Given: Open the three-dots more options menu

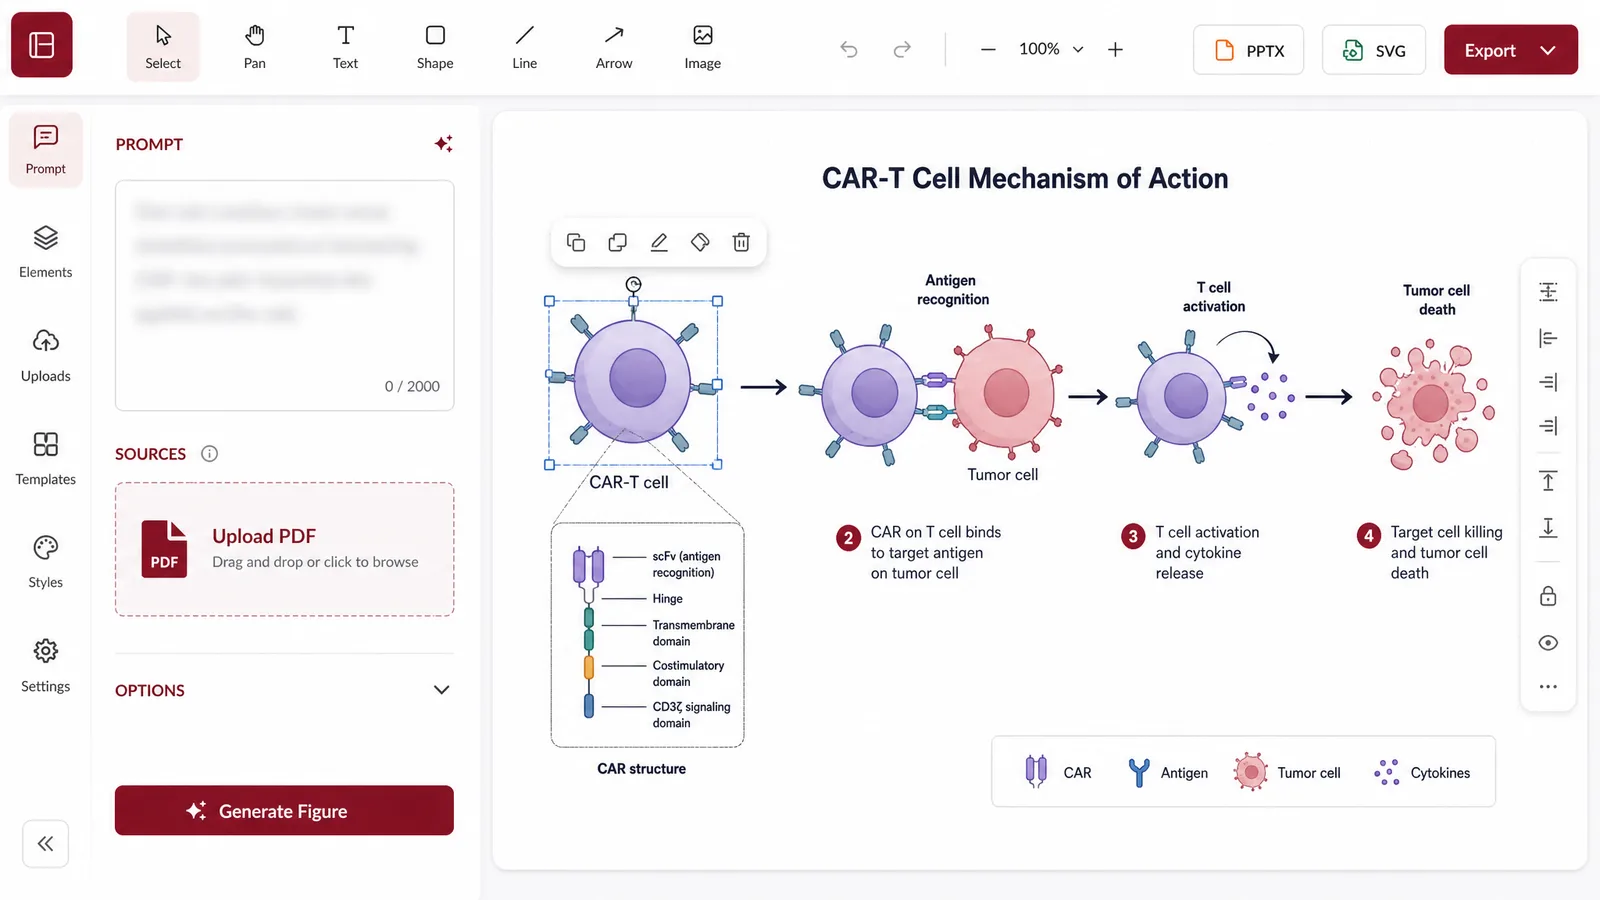Looking at the screenshot, I should tap(1548, 687).
